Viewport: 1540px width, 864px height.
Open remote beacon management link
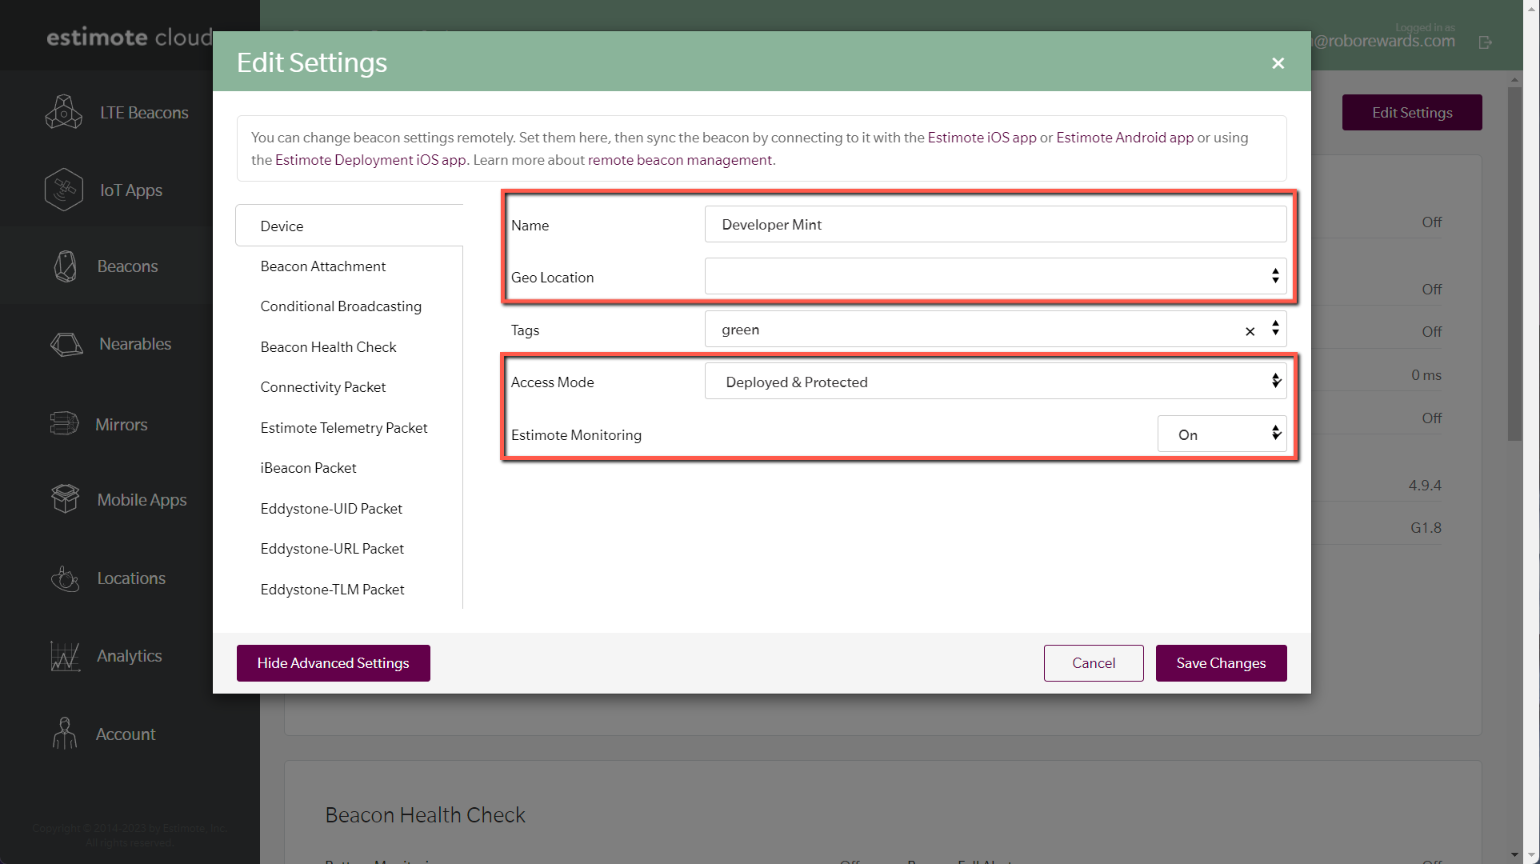[x=680, y=160]
